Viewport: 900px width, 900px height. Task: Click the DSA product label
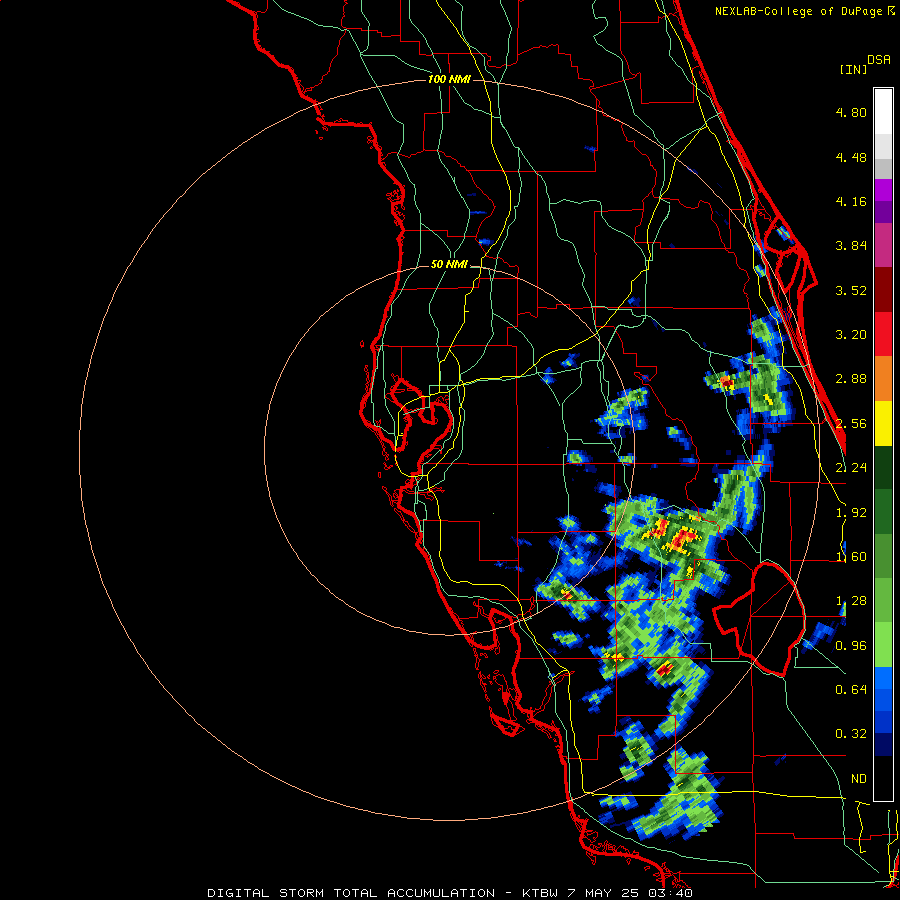click(x=879, y=60)
